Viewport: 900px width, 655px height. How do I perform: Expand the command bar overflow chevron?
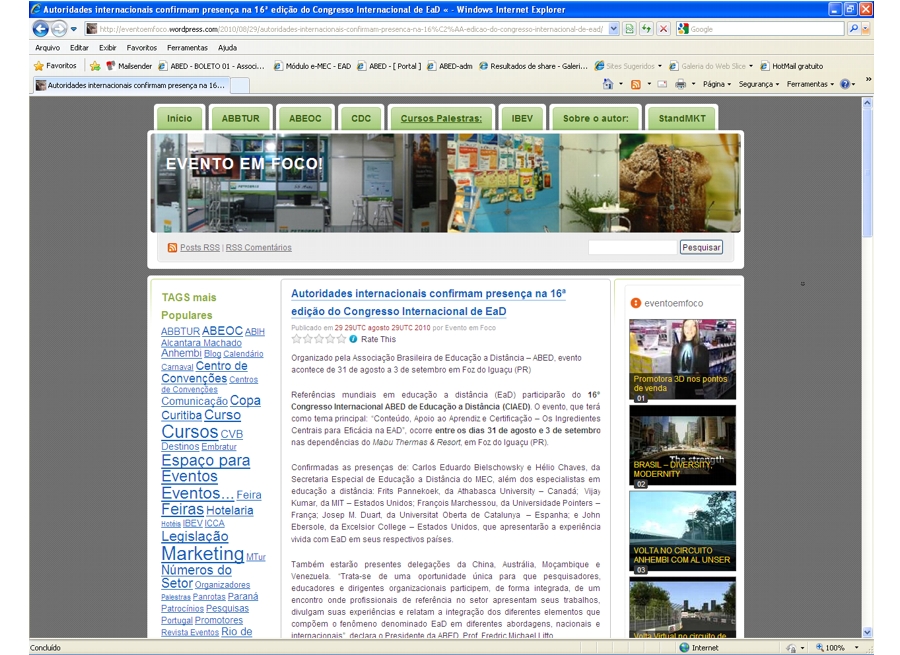868,79
